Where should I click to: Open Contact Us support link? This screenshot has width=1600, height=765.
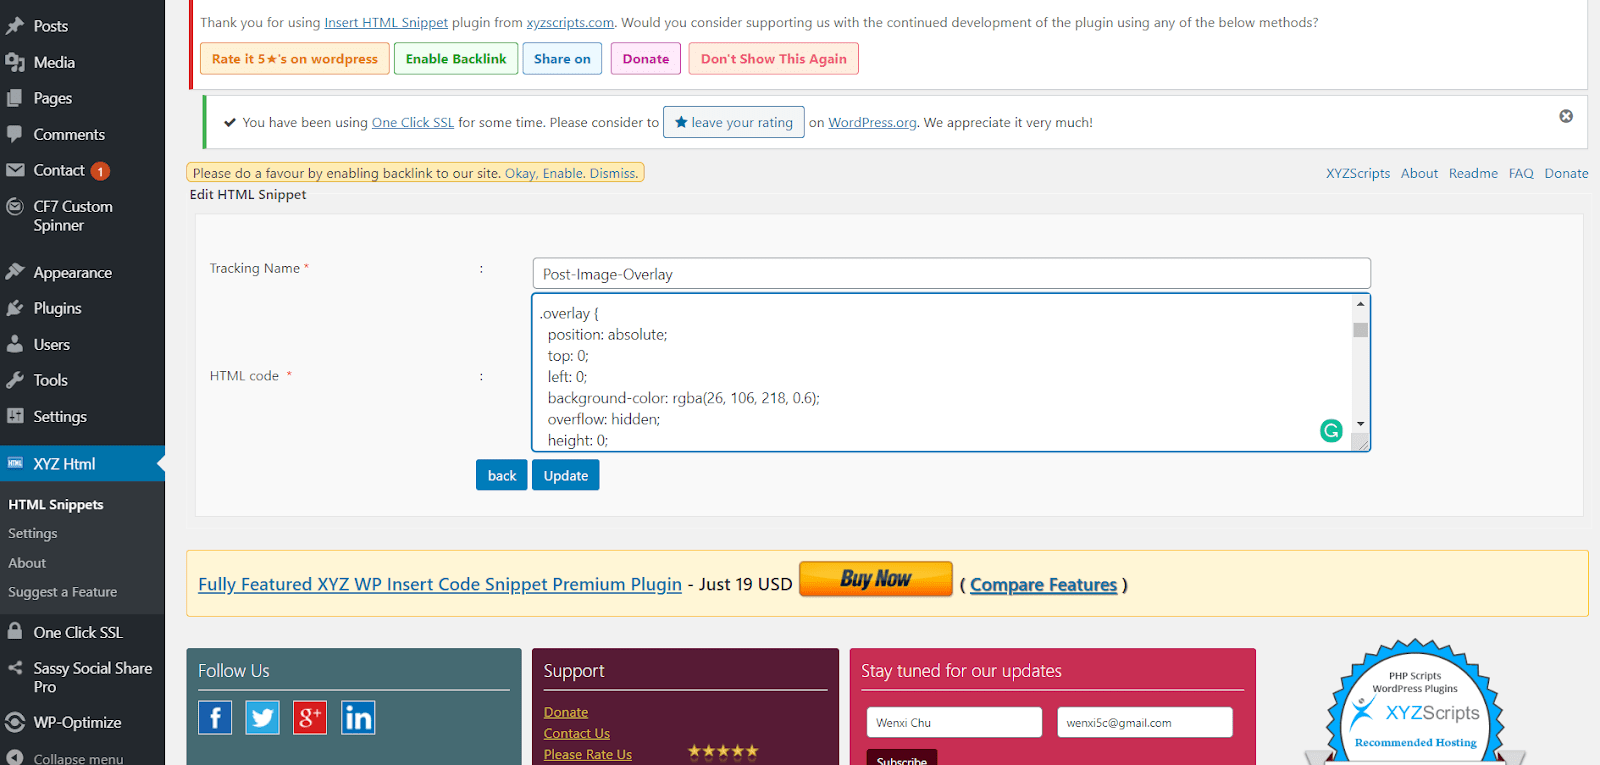point(577,733)
